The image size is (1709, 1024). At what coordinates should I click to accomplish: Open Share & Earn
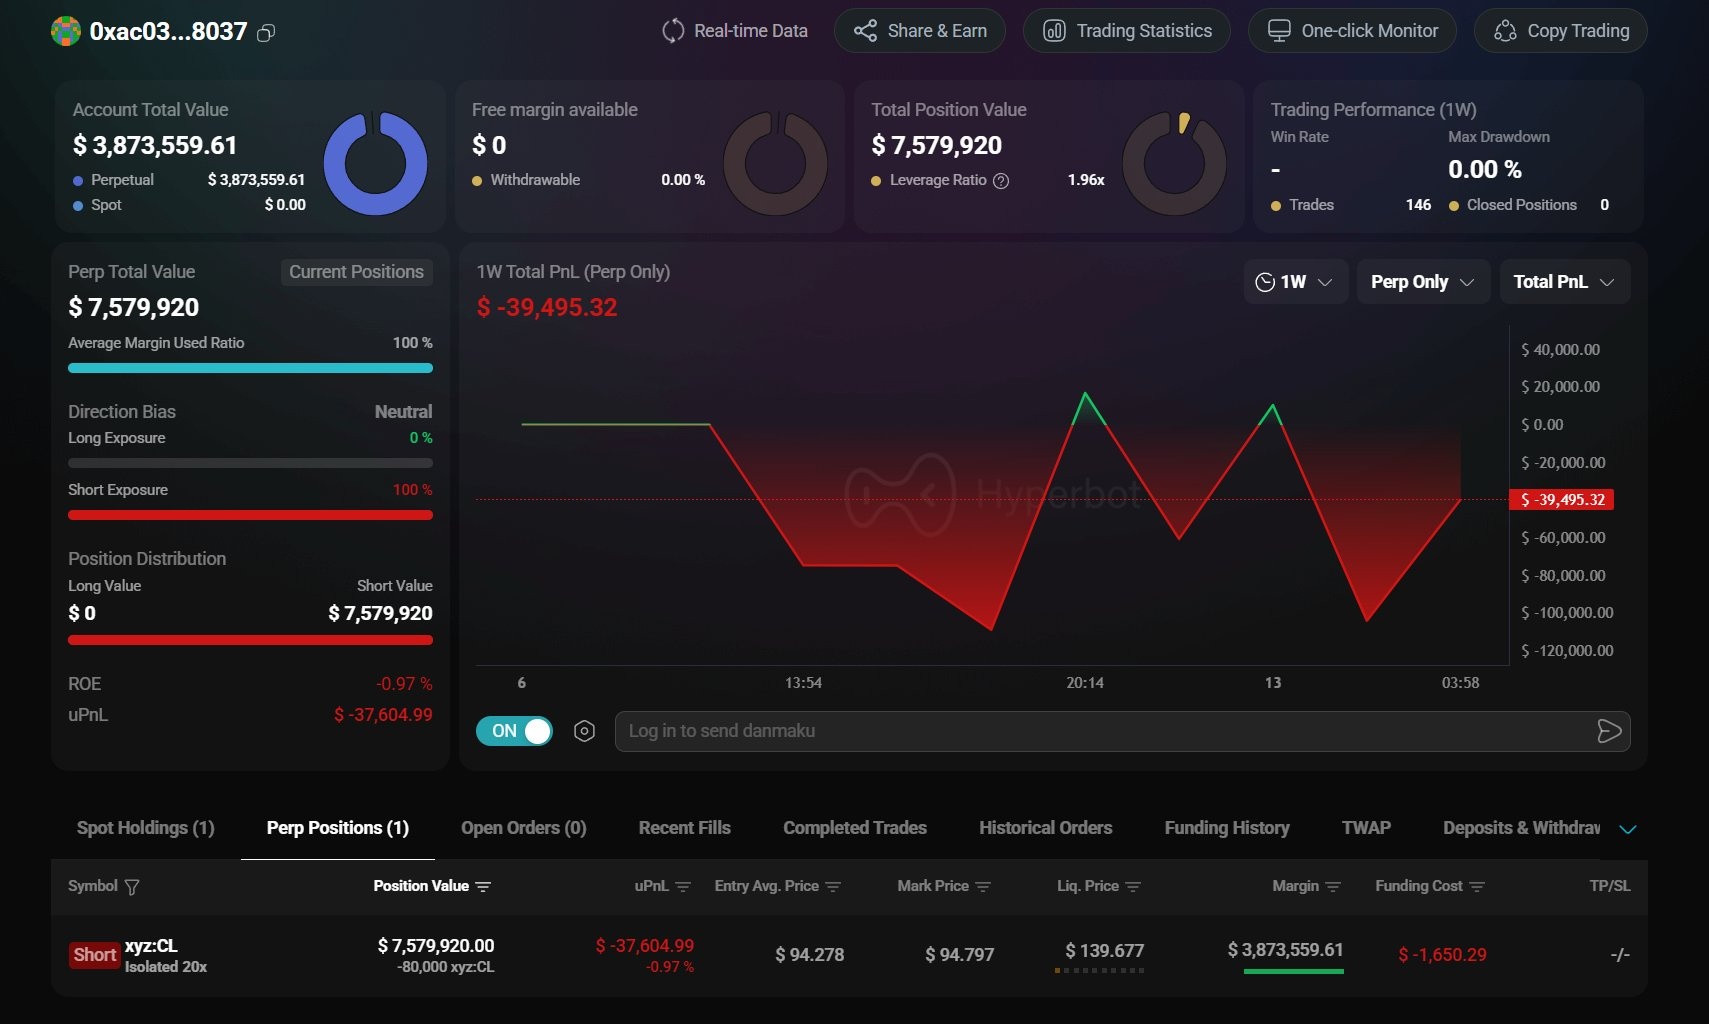[920, 31]
